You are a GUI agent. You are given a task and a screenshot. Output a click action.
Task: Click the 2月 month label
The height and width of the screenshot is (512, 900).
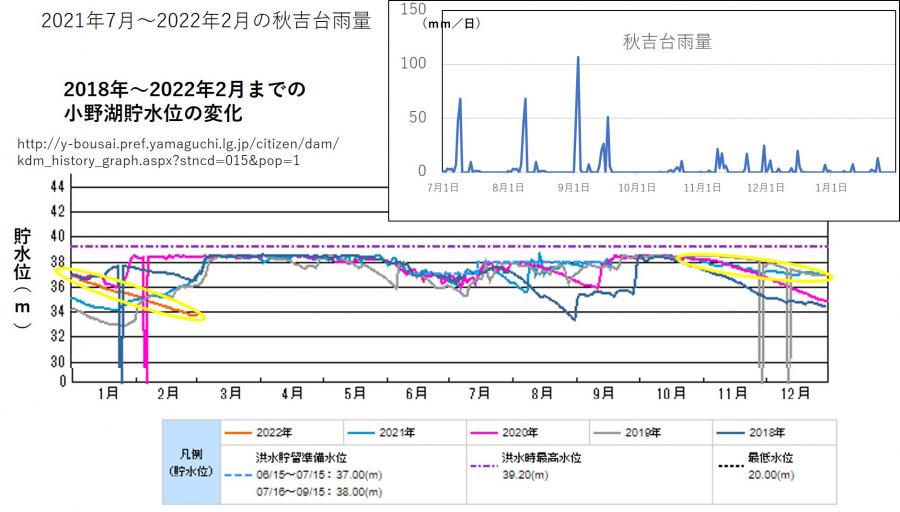tap(168, 393)
